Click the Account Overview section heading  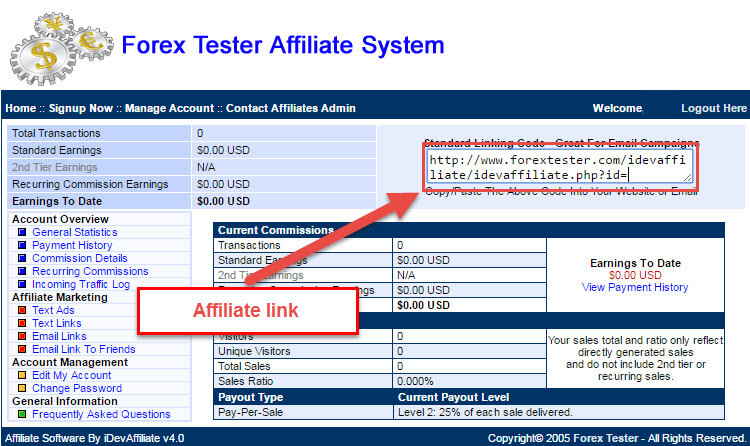pyautogui.click(x=60, y=219)
